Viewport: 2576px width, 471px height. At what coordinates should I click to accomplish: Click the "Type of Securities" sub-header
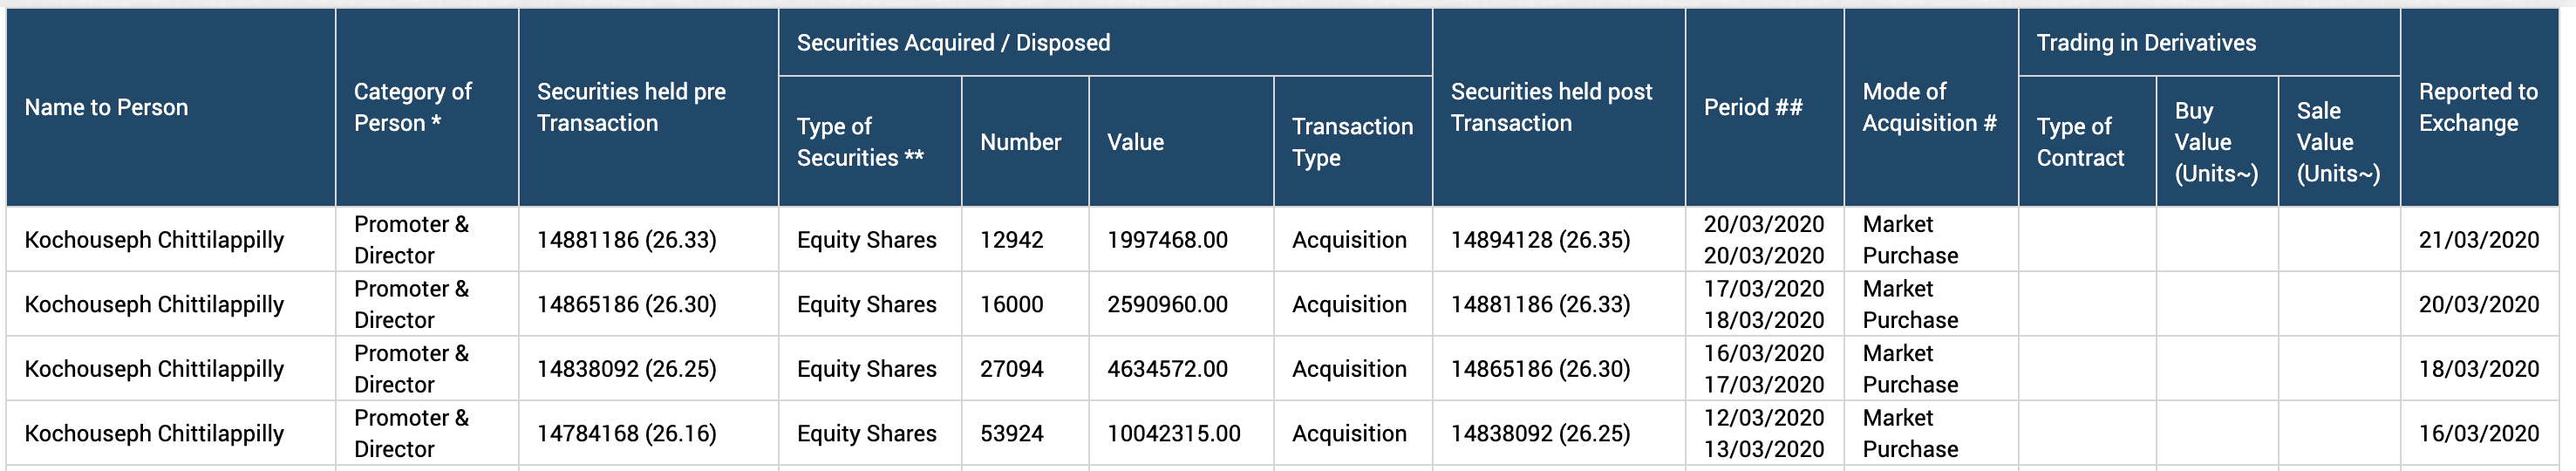pyautogui.click(x=859, y=142)
